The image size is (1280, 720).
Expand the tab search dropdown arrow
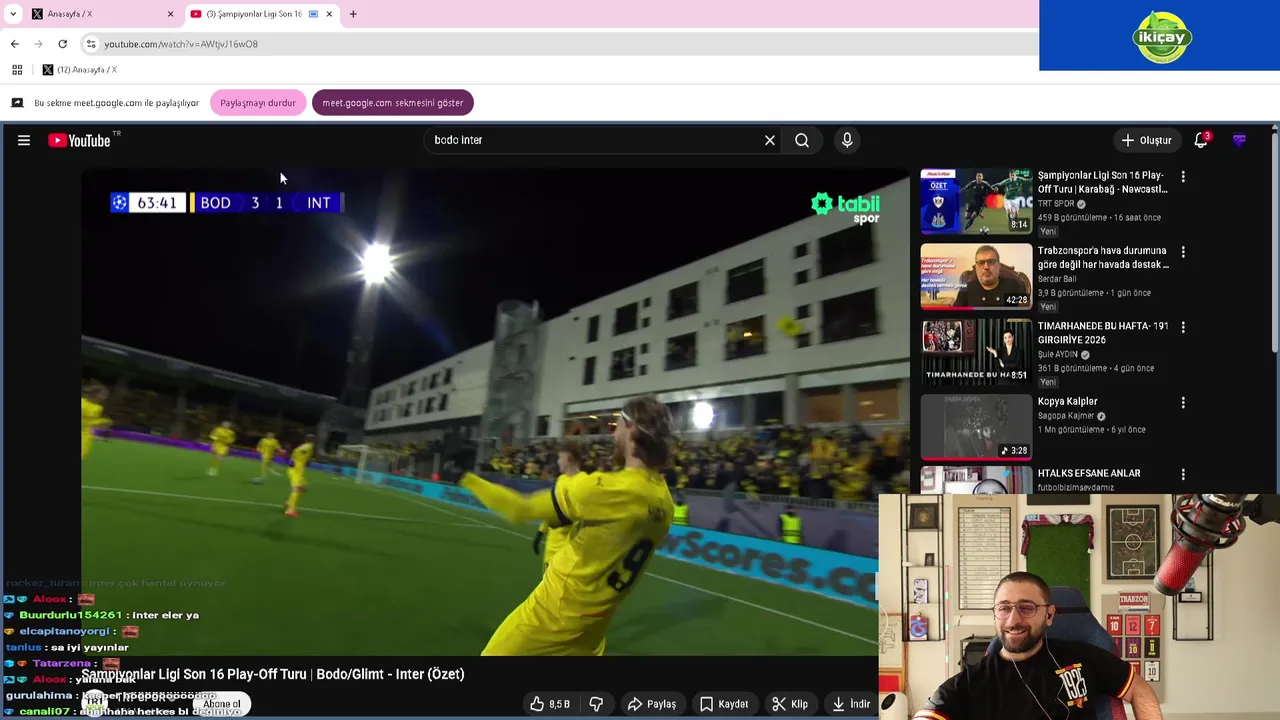tap(12, 14)
